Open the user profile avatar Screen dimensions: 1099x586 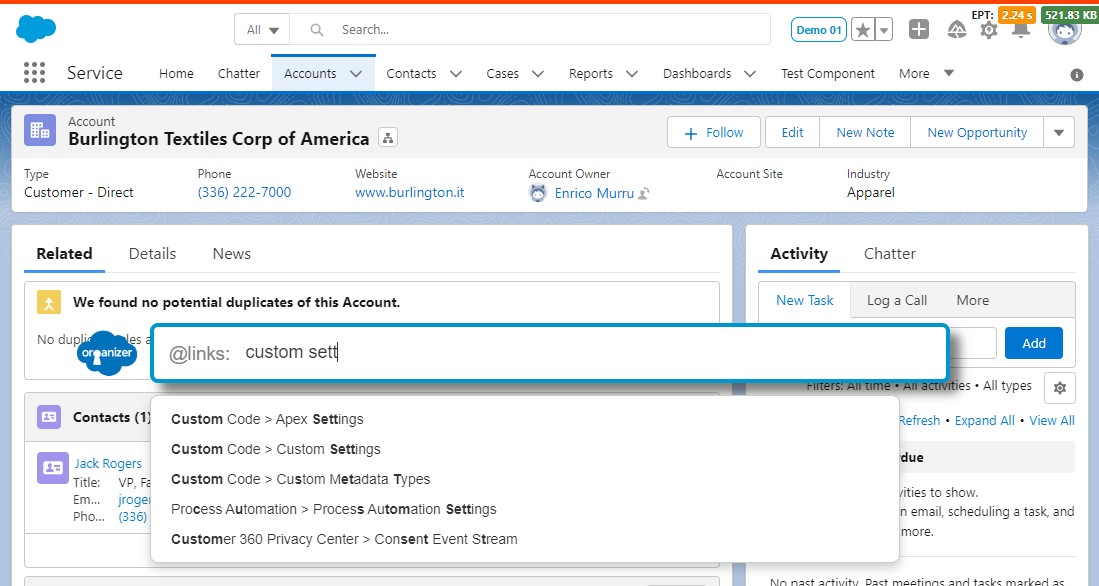(x=1065, y=32)
